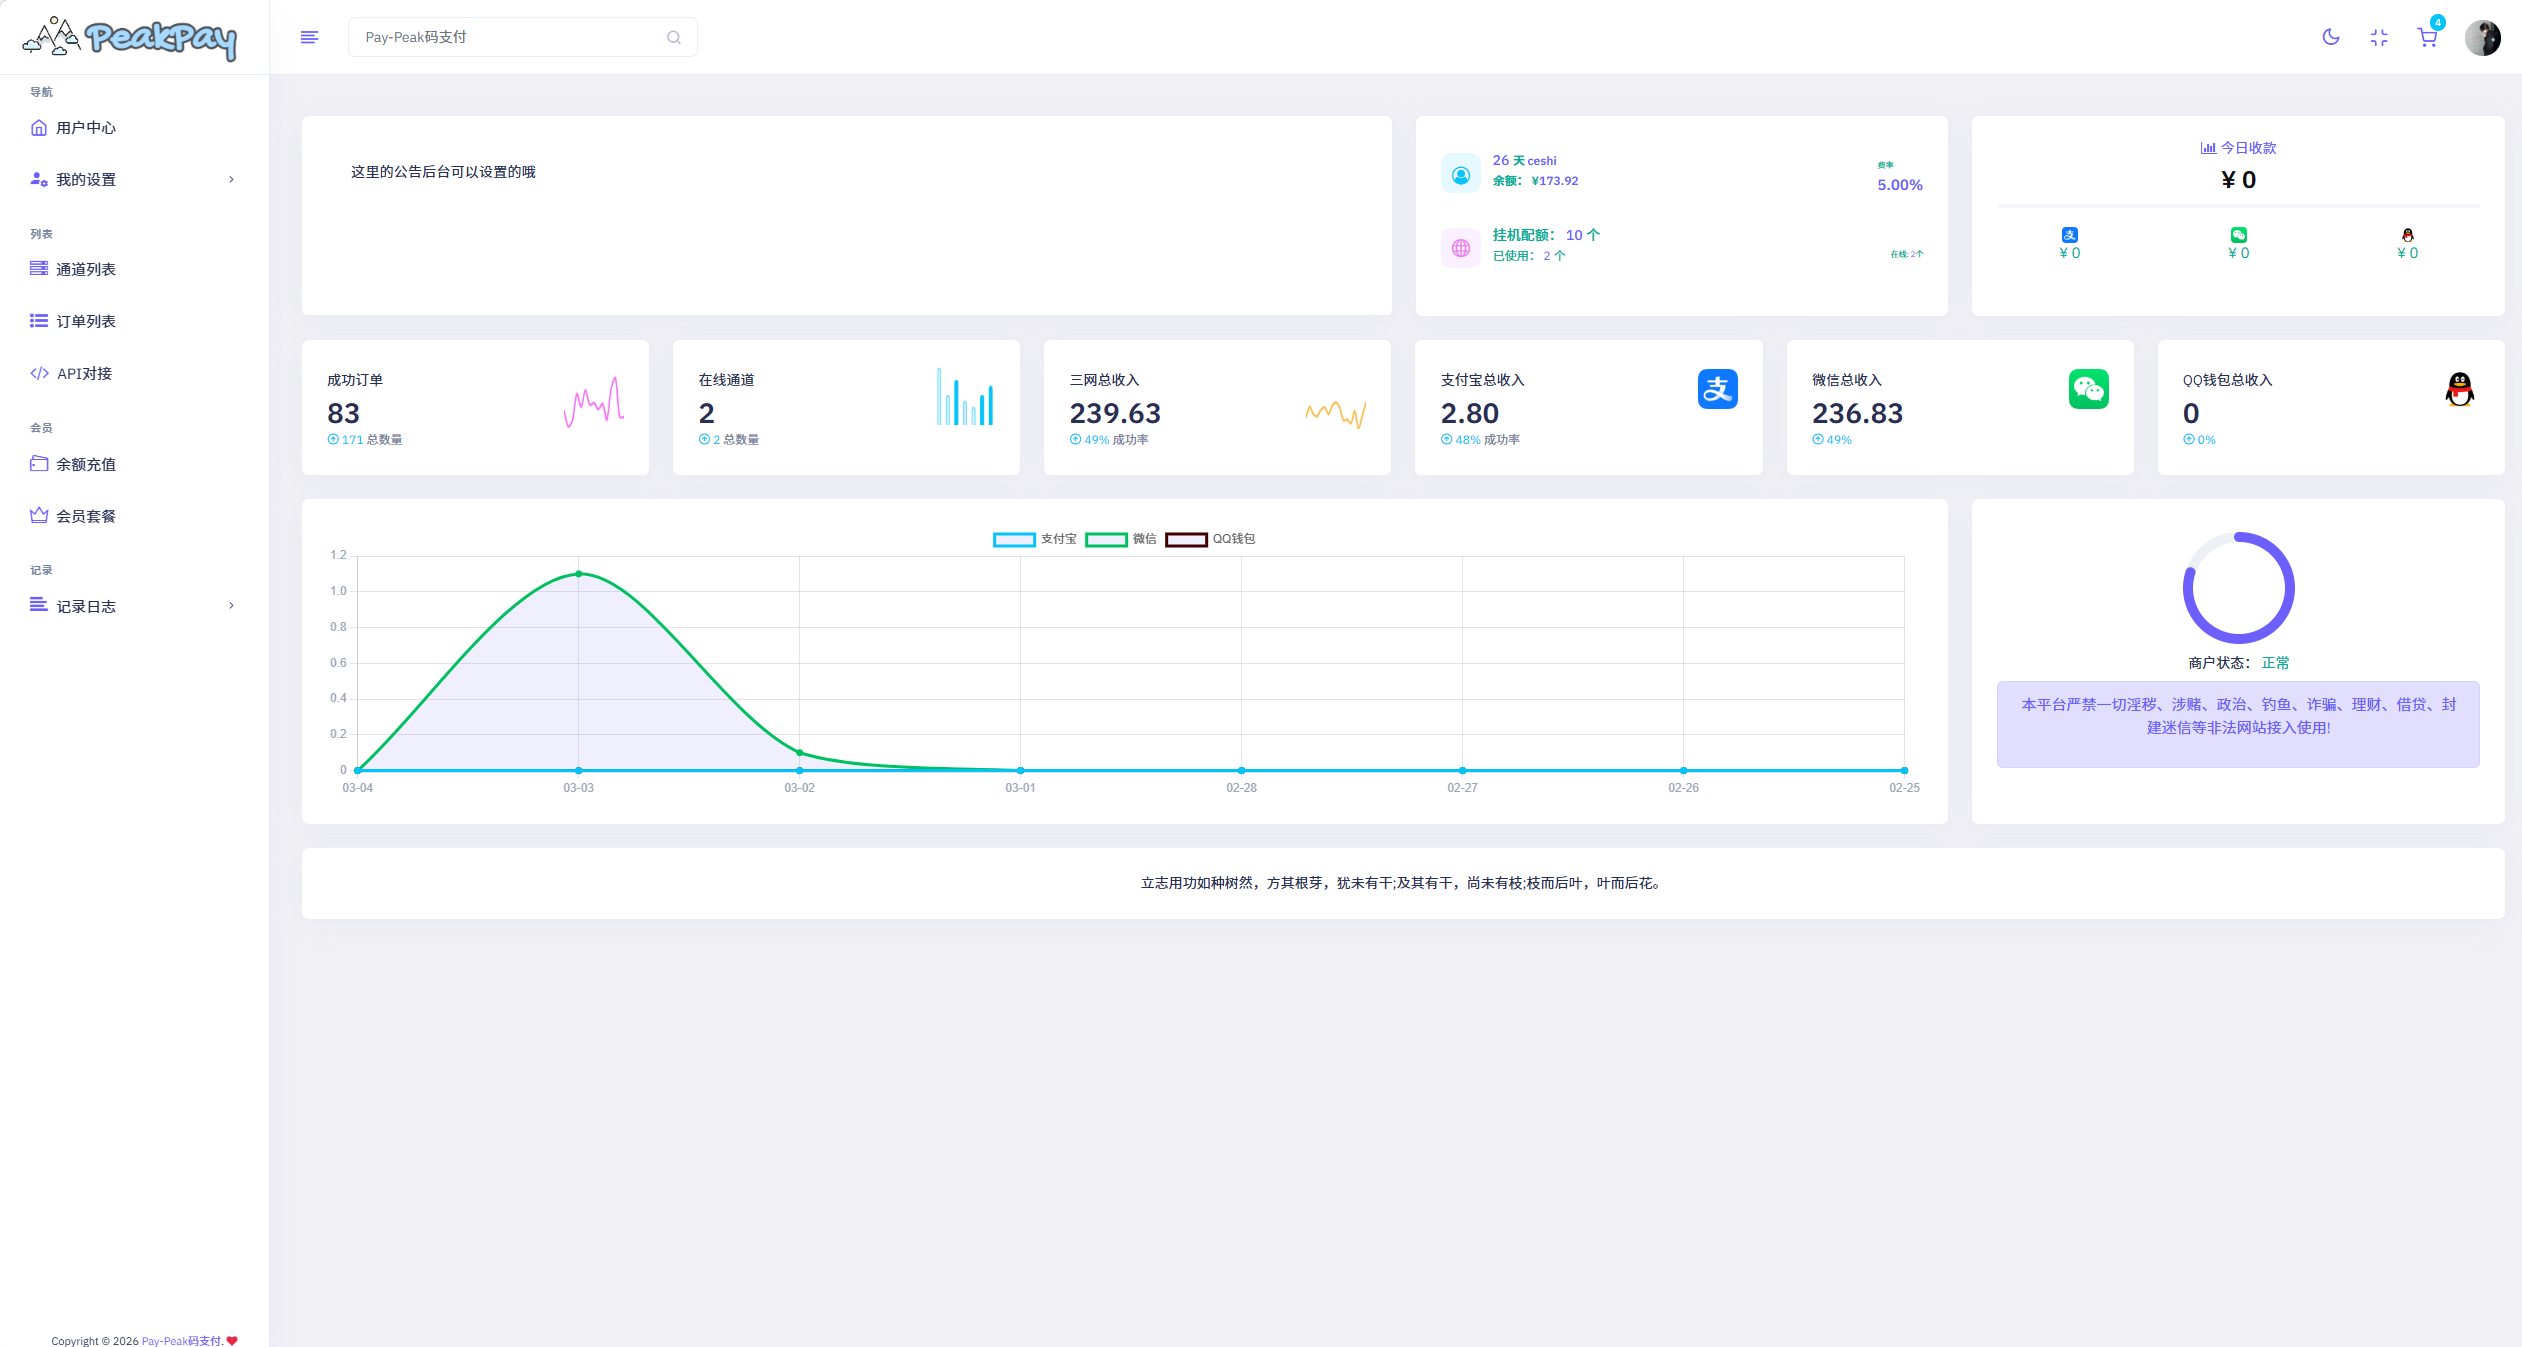The height and width of the screenshot is (1347, 2522).
Task: Open the API对接 page
Action: click(84, 373)
